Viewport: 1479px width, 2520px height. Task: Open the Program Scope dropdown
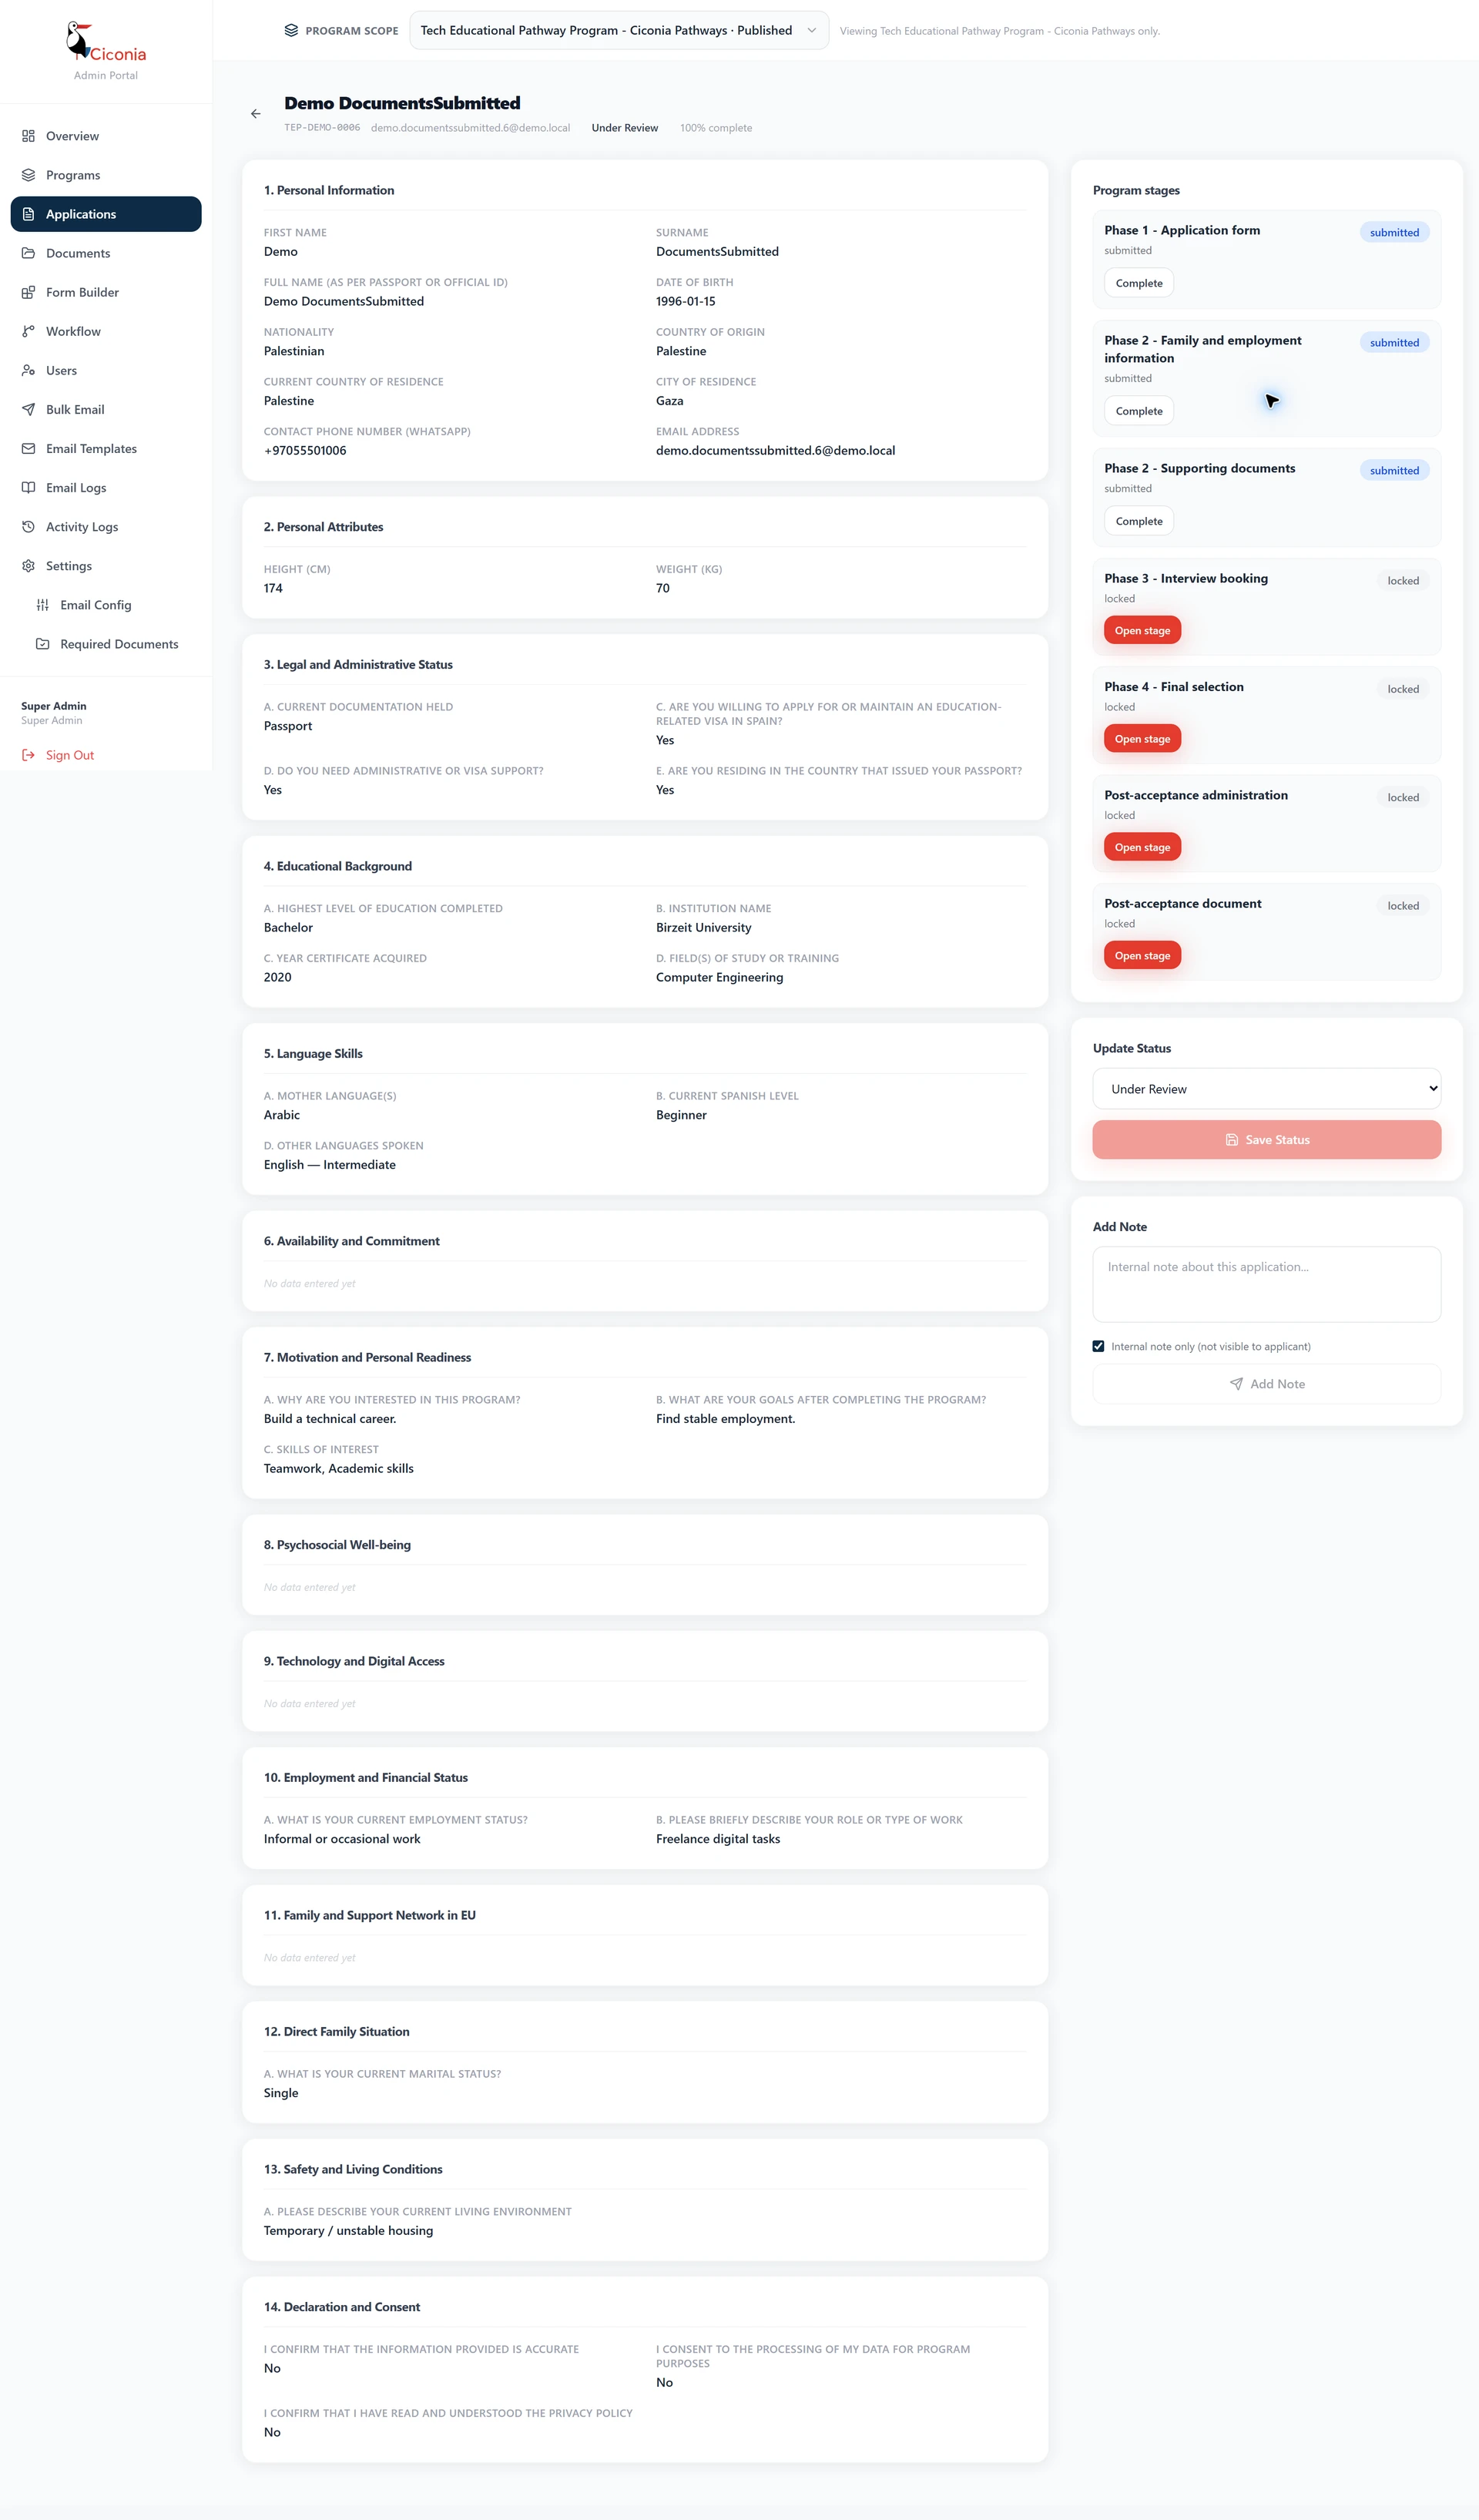pos(619,30)
